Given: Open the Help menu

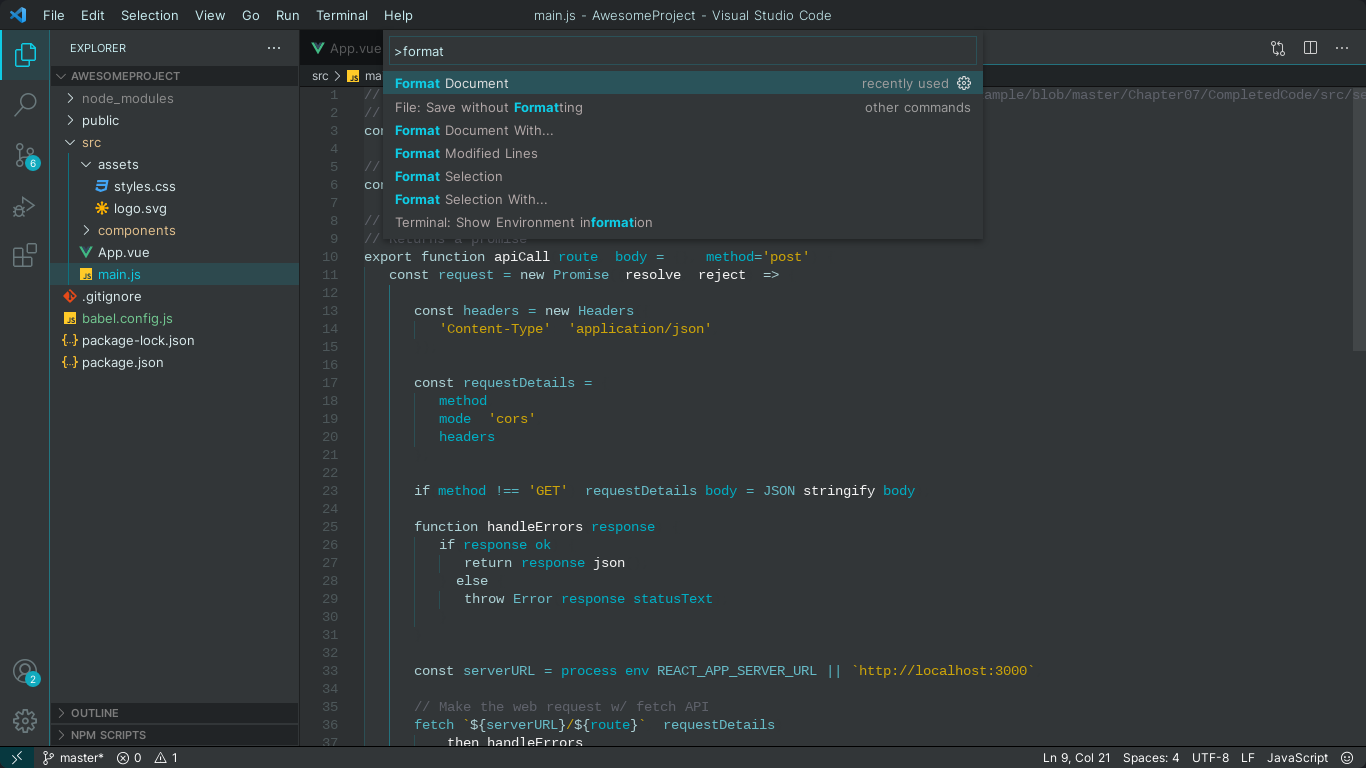Looking at the screenshot, I should [x=398, y=15].
